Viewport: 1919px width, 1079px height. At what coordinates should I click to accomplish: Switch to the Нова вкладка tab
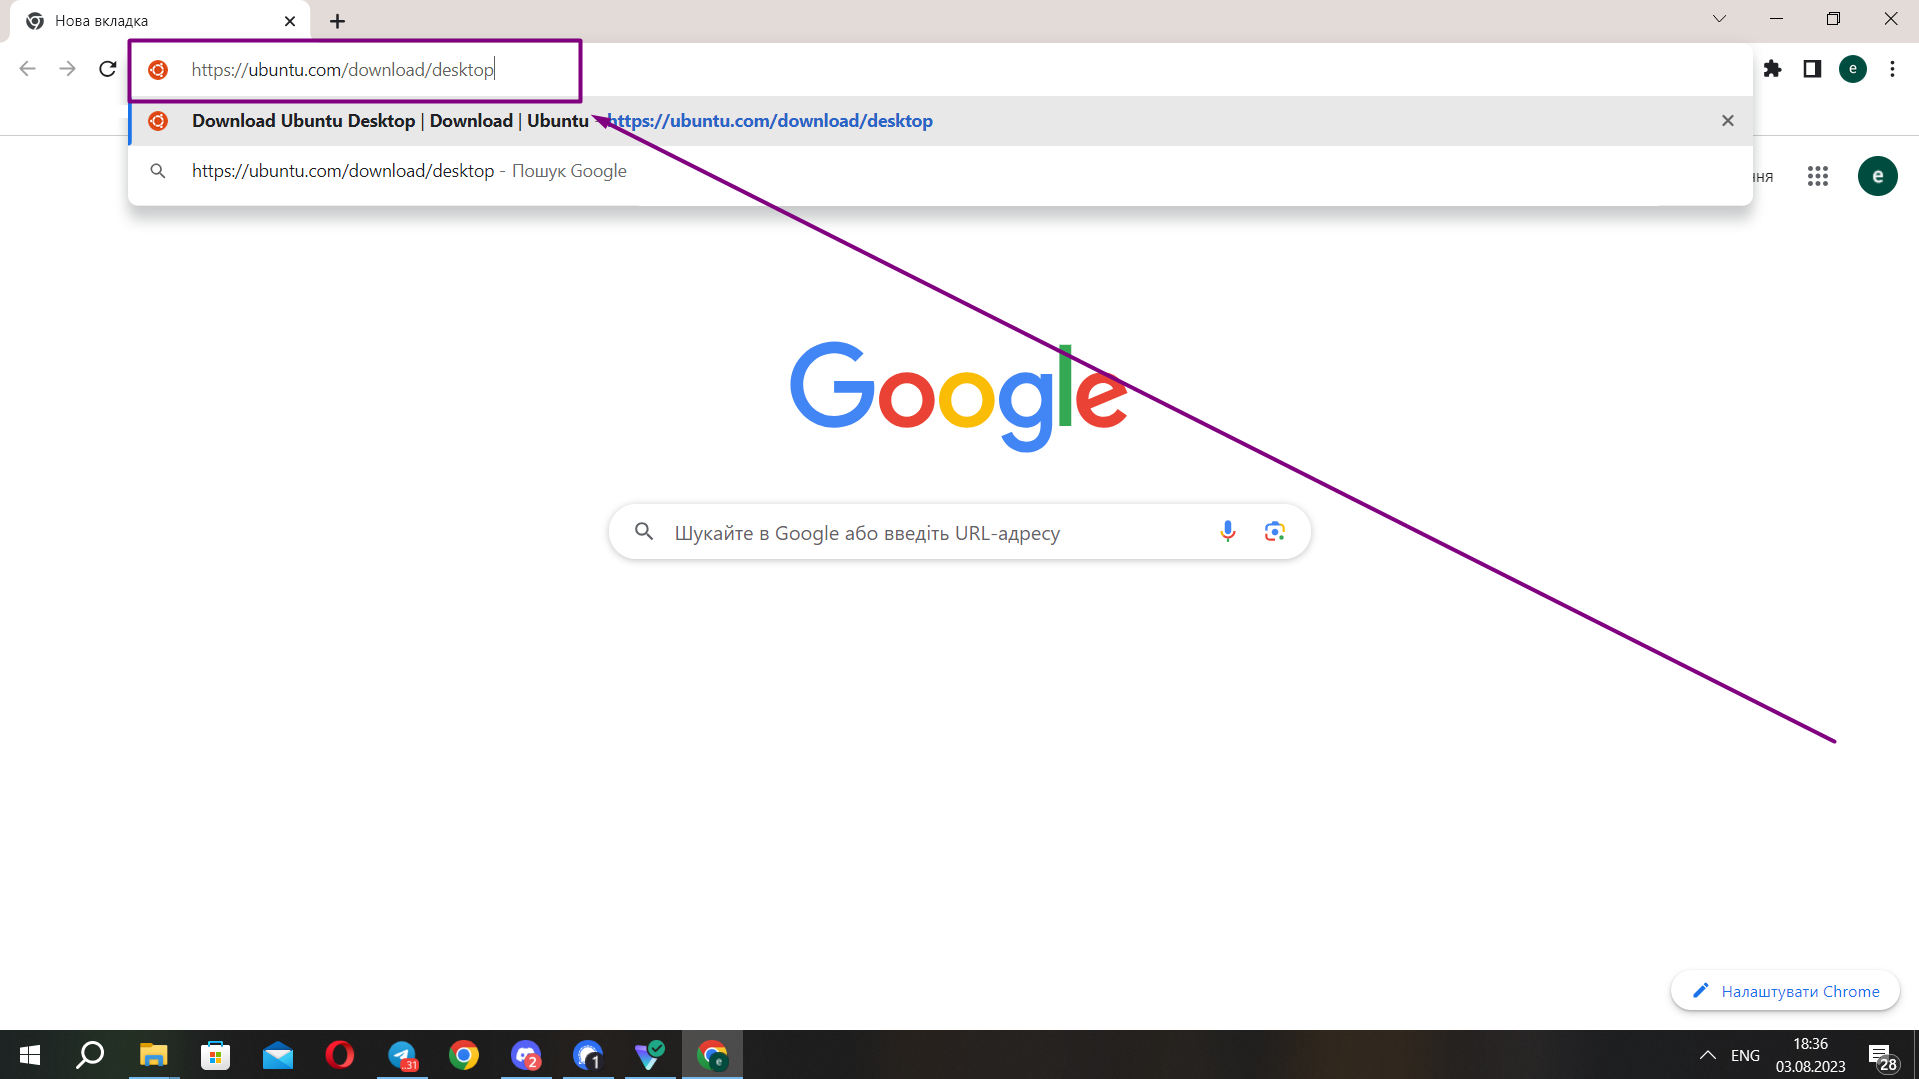click(x=160, y=21)
